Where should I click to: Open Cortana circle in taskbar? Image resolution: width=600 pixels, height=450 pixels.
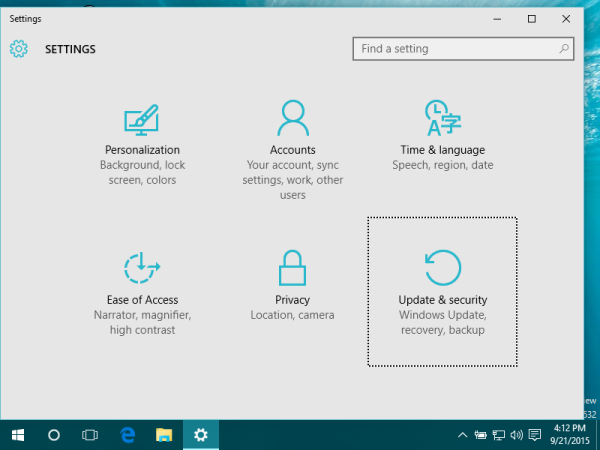pos(54,435)
